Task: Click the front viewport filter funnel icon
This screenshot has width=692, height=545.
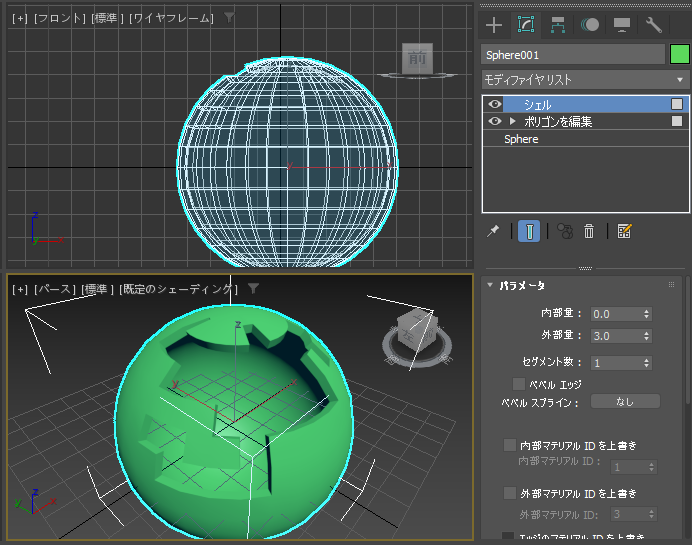Action: click(229, 18)
